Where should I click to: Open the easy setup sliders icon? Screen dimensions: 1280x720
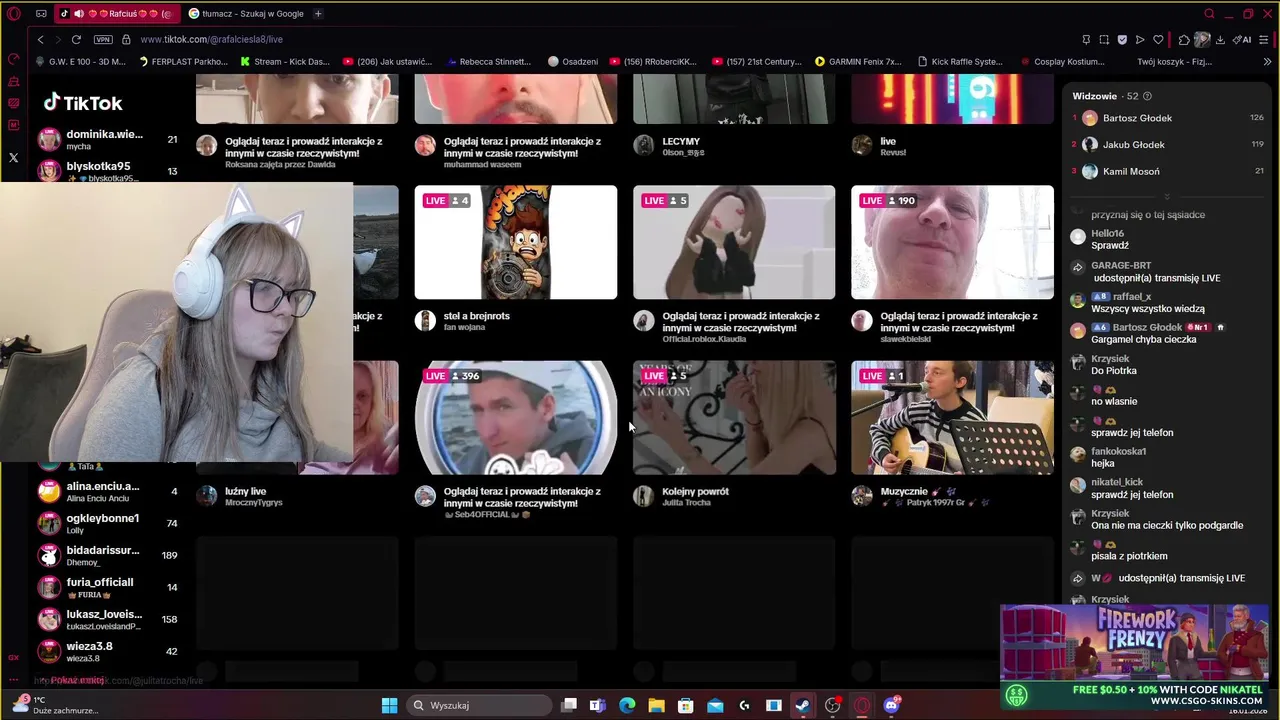1264,39
